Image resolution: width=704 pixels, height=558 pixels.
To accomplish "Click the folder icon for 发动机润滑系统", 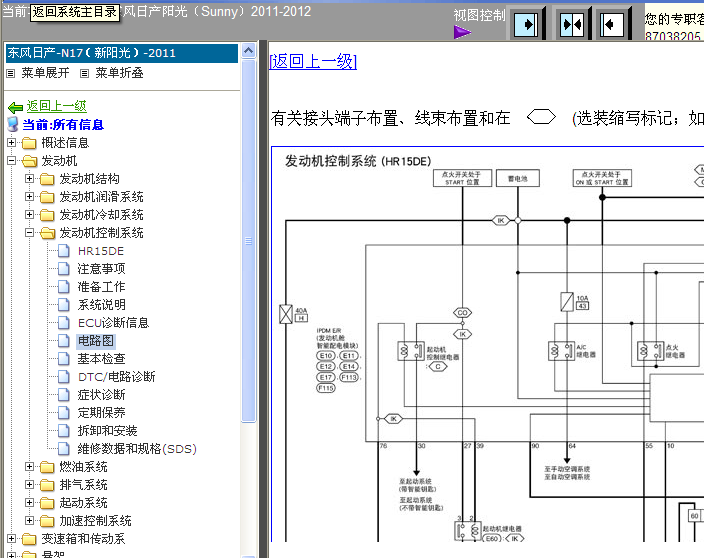I will [47, 197].
